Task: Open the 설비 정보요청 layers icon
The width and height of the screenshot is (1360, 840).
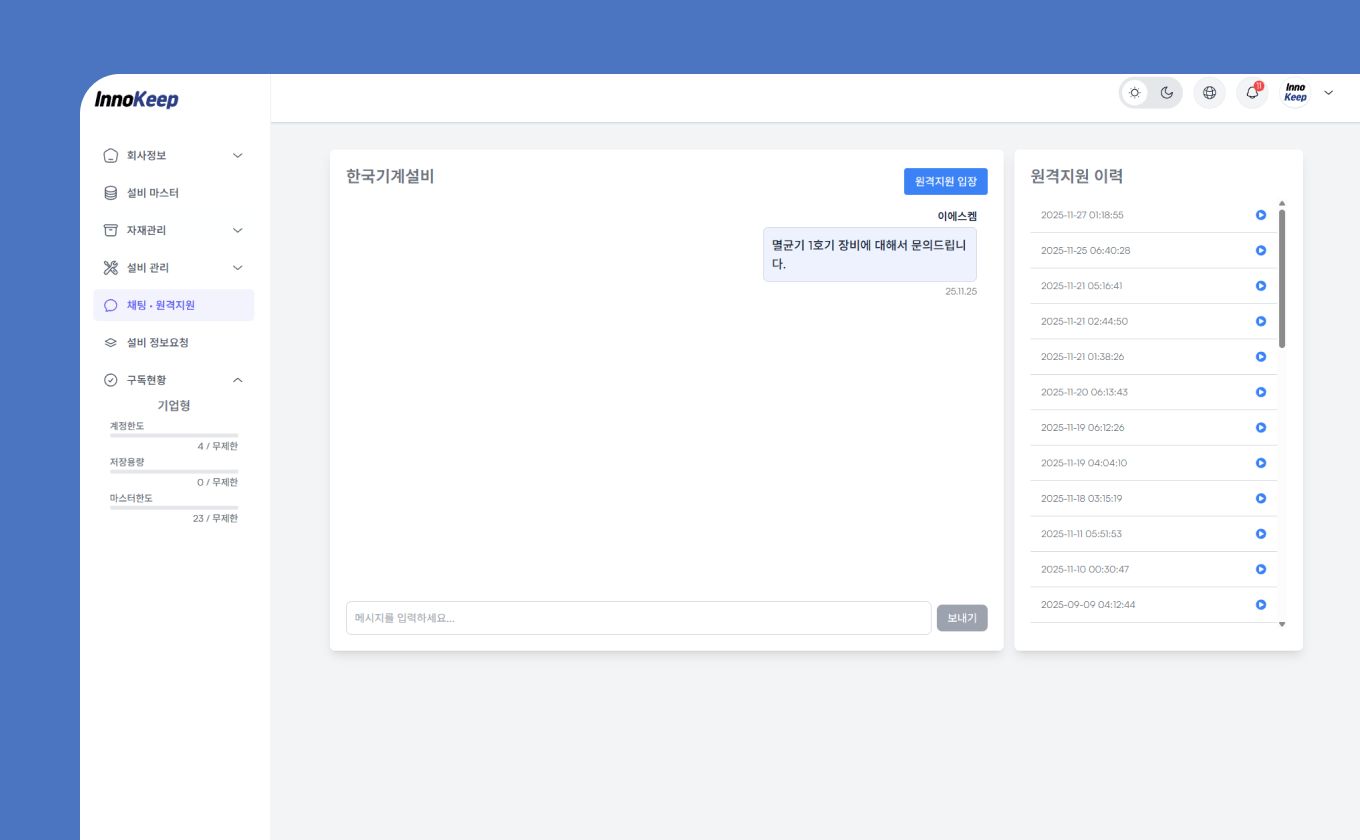Action: tap(110, 342)
